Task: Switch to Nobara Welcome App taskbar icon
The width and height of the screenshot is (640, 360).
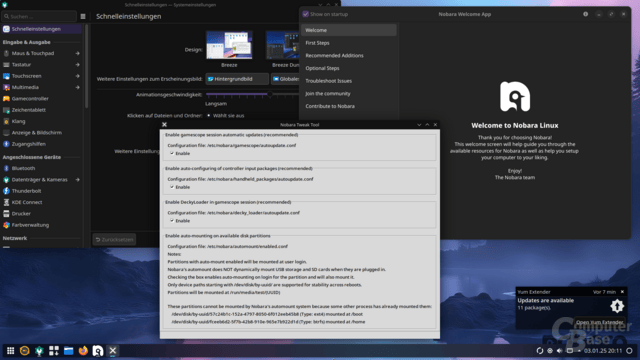Action: click(98, 351)
